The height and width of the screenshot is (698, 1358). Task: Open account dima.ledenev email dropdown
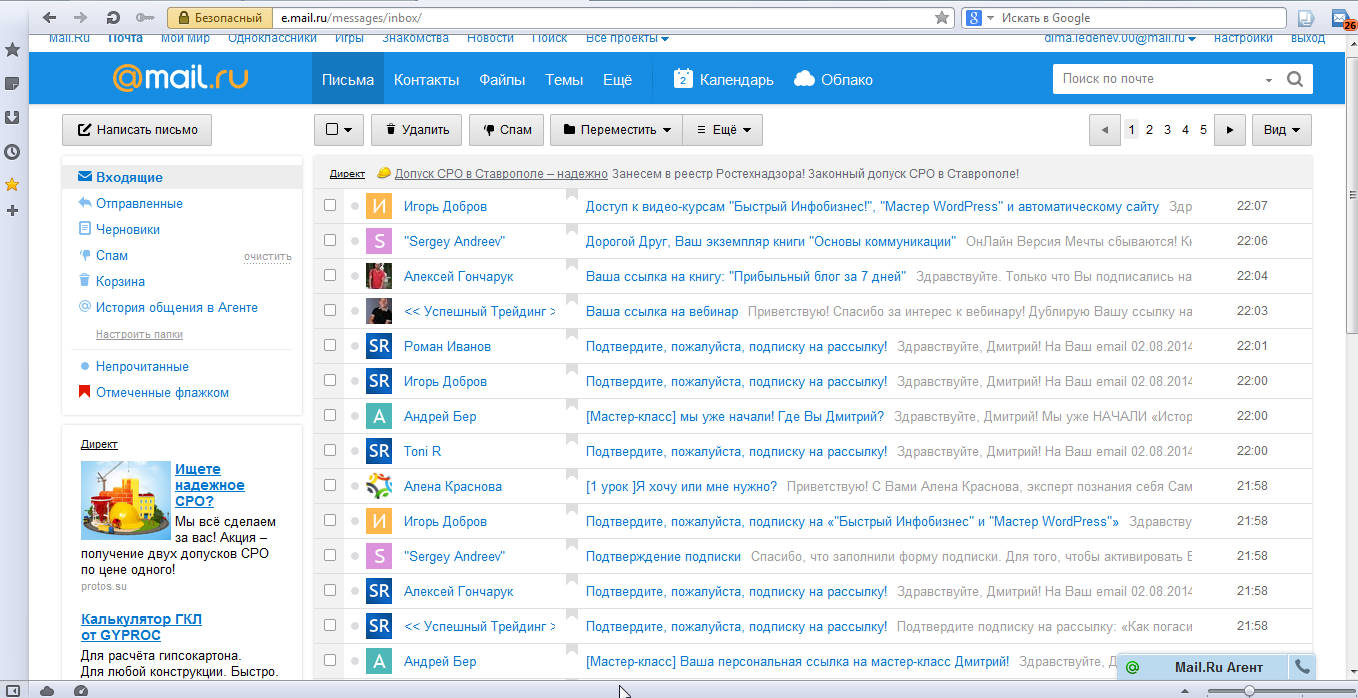click(1120, 38)
